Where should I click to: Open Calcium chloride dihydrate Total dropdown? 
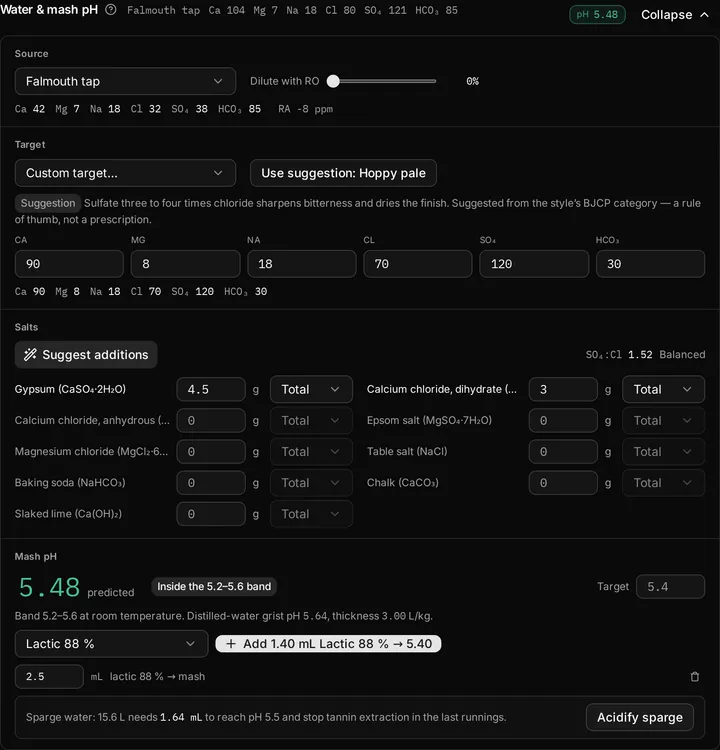[664, 389]
